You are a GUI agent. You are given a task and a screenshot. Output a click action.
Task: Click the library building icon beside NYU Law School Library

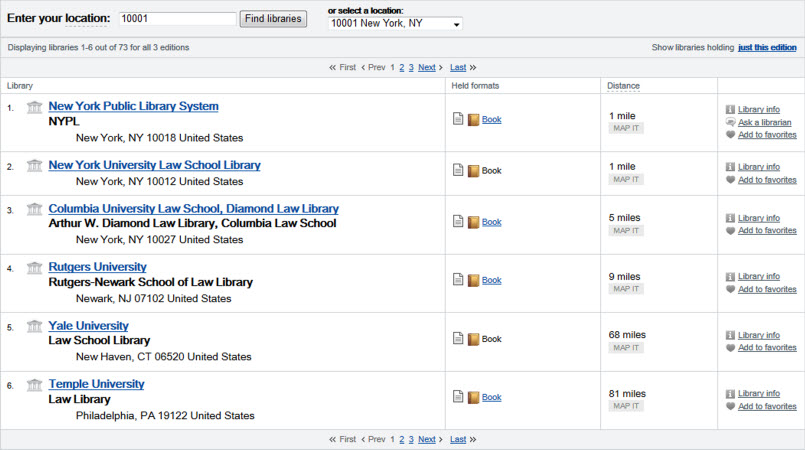click(x=34, y=166)
